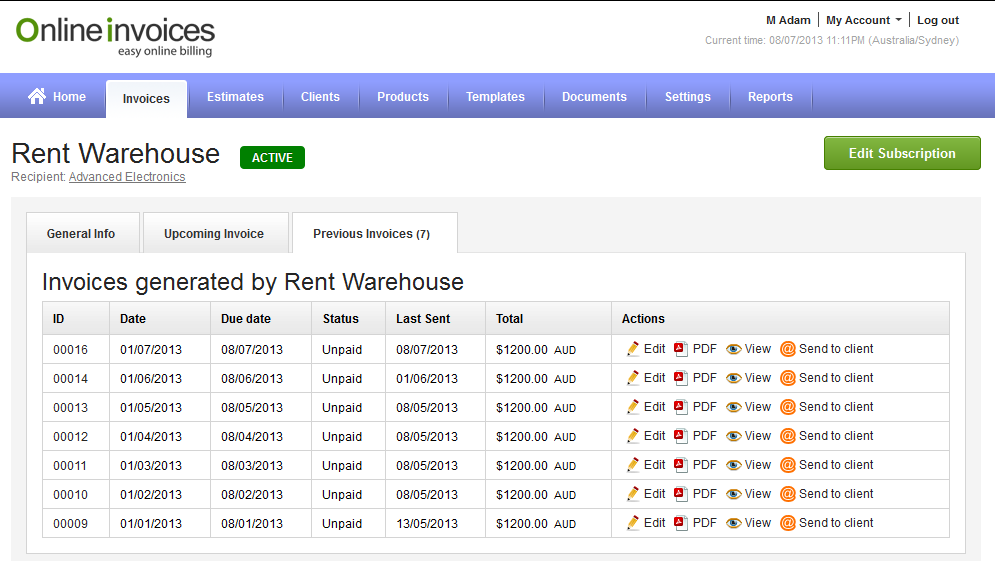The image size is (995, 561).
Task: Click the Send to client icon for invoice 00009
Action: coord(788,523)
